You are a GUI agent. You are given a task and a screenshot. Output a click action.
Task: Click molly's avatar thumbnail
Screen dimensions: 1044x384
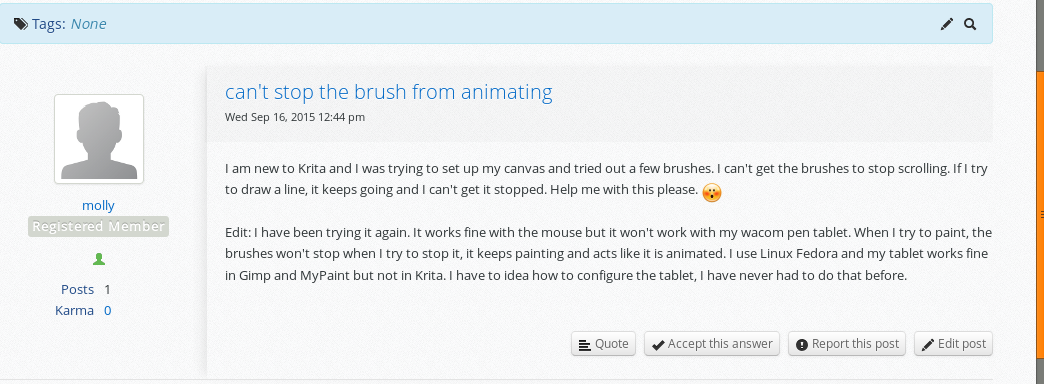pos(99,138)
